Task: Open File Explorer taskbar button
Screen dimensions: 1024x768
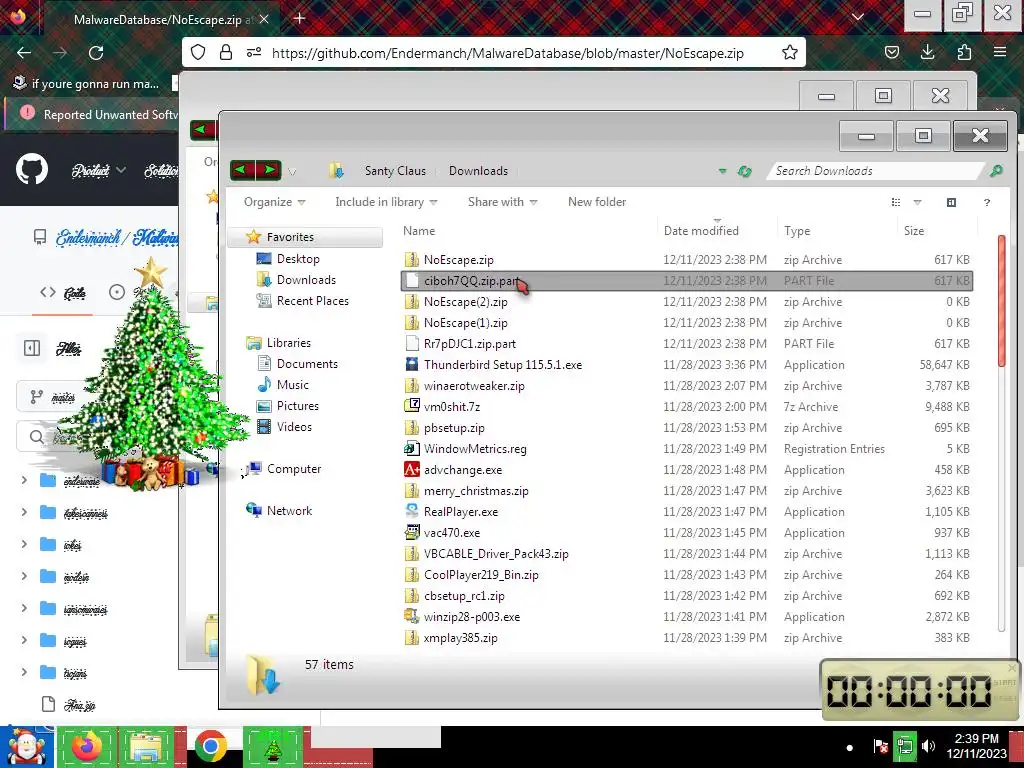Action: (x=148, y=747)
